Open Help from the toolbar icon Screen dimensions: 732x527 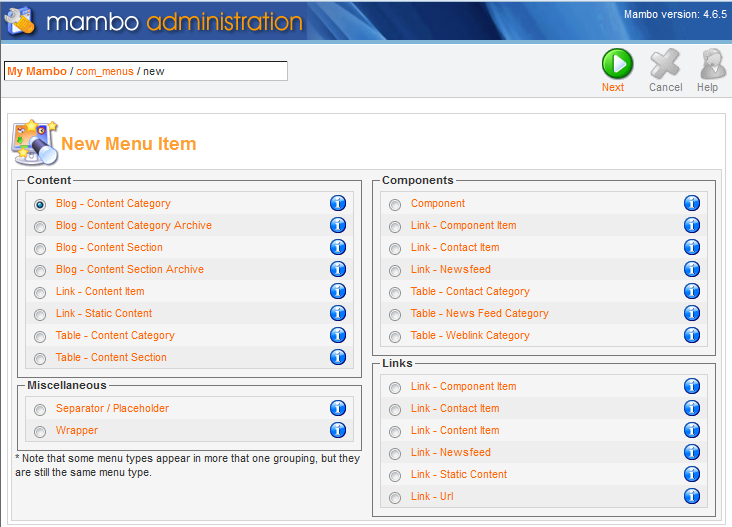[712, 63]
